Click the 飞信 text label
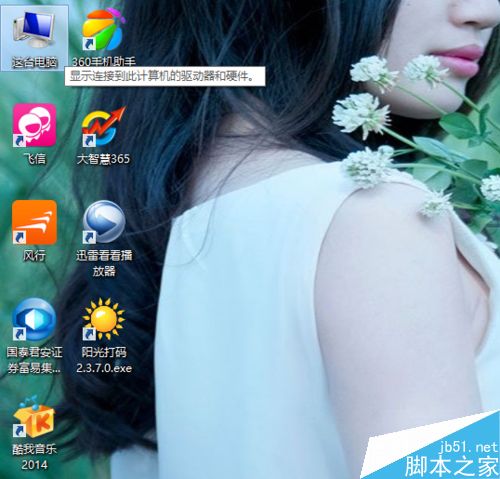 (34, 159)
